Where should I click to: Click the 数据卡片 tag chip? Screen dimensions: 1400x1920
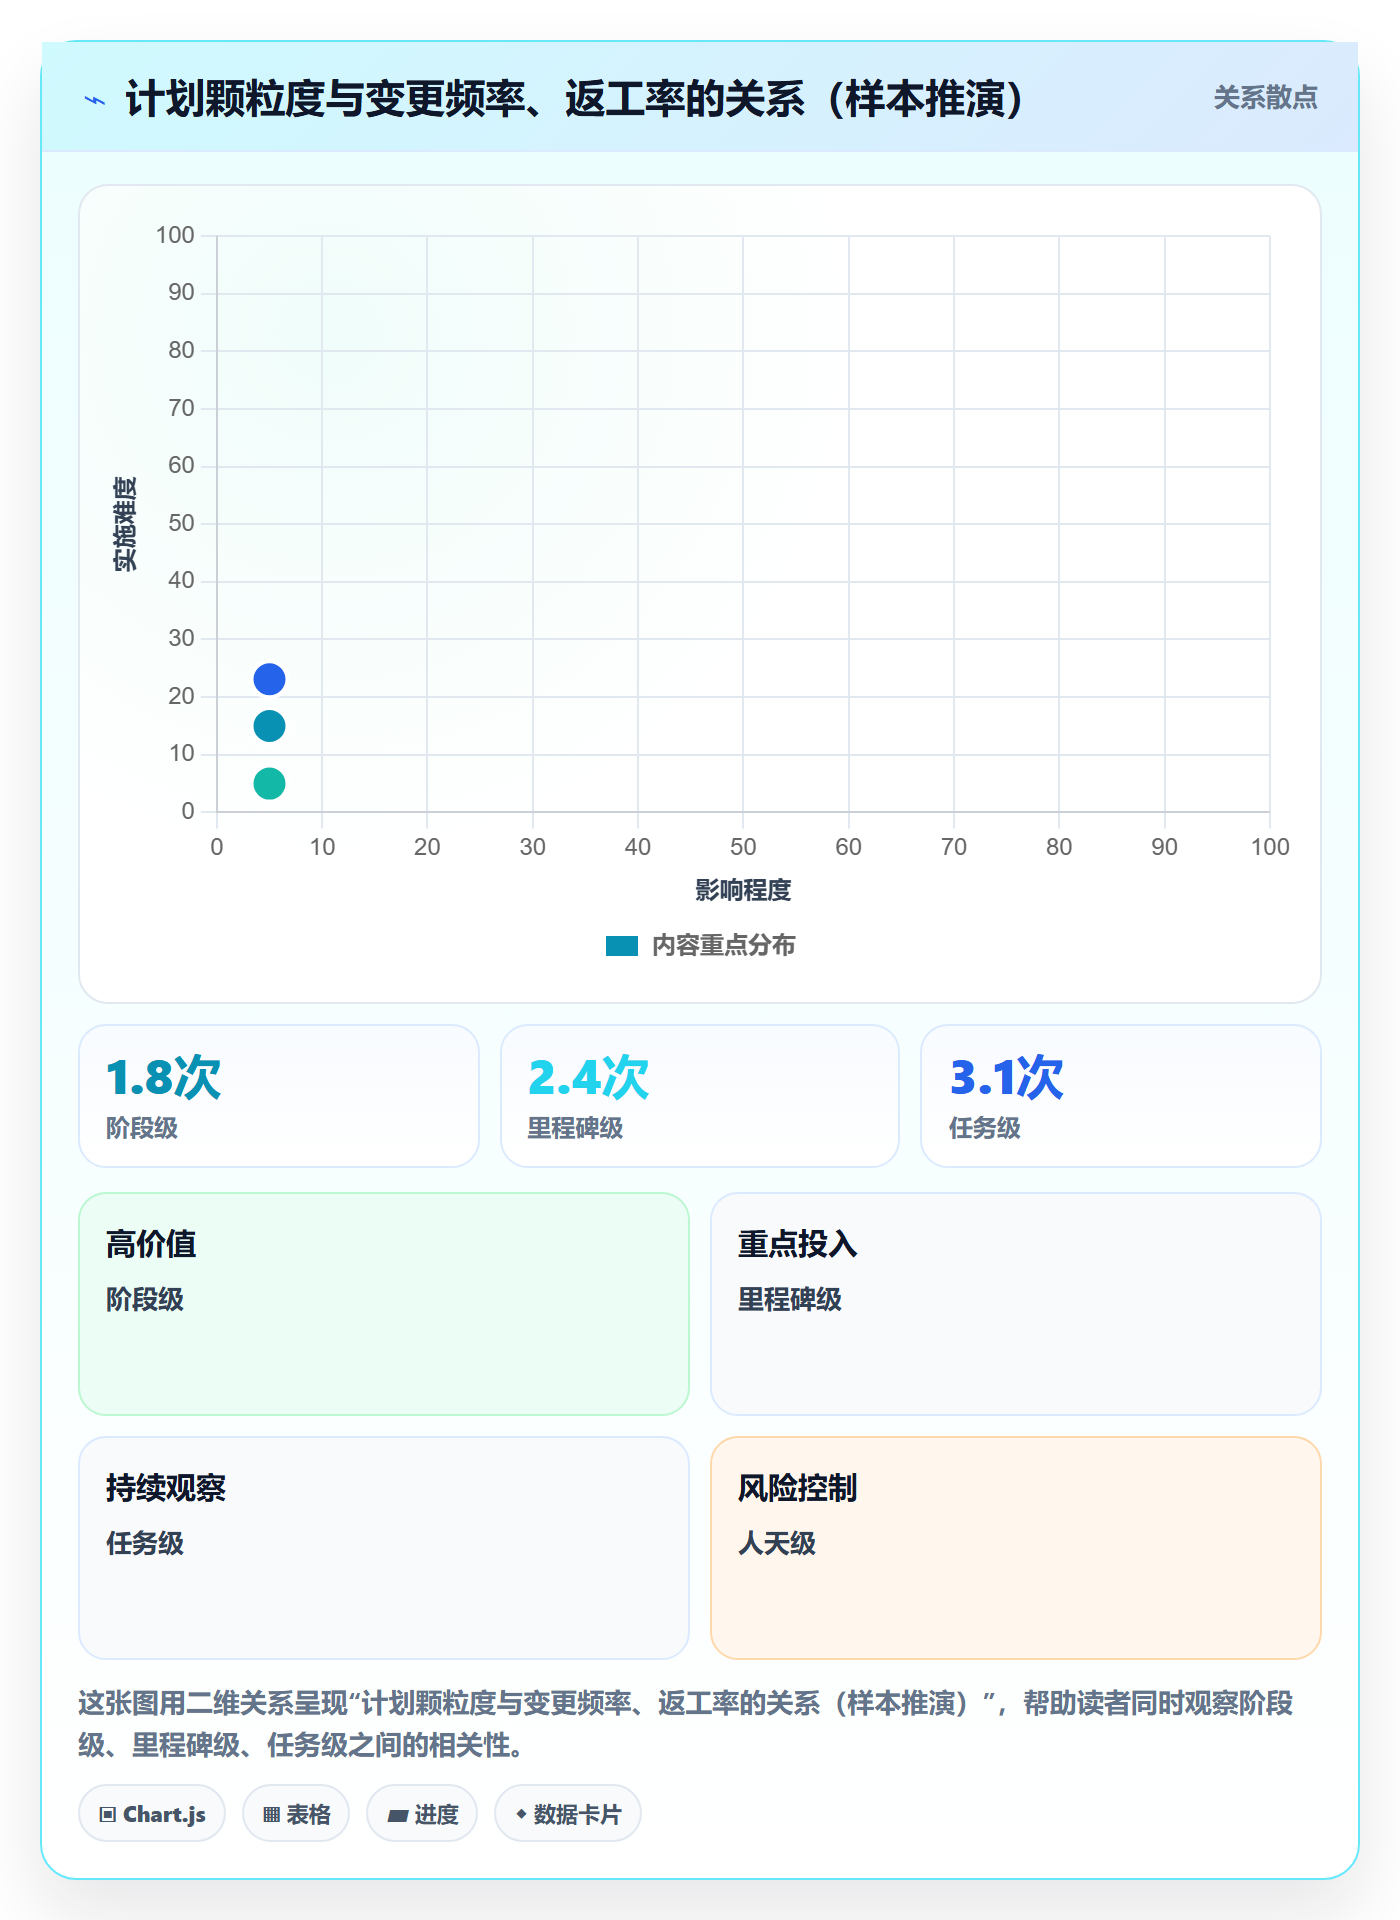(568, 1814)
